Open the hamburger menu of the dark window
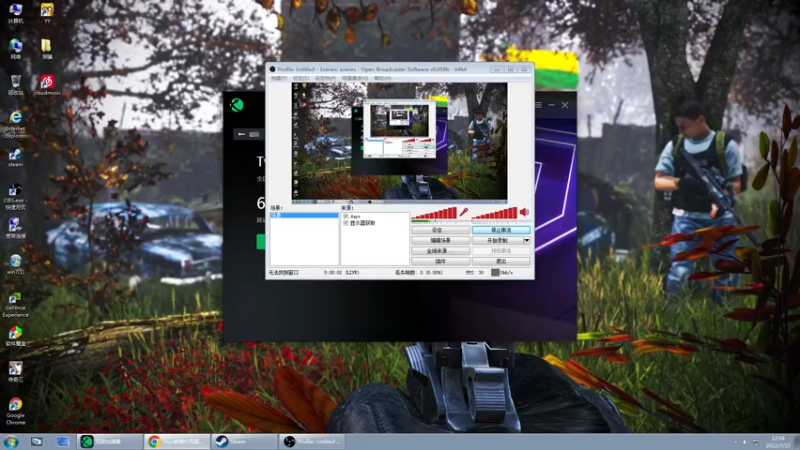The width and height of the screenshot is (800, 450). point(538,105)
